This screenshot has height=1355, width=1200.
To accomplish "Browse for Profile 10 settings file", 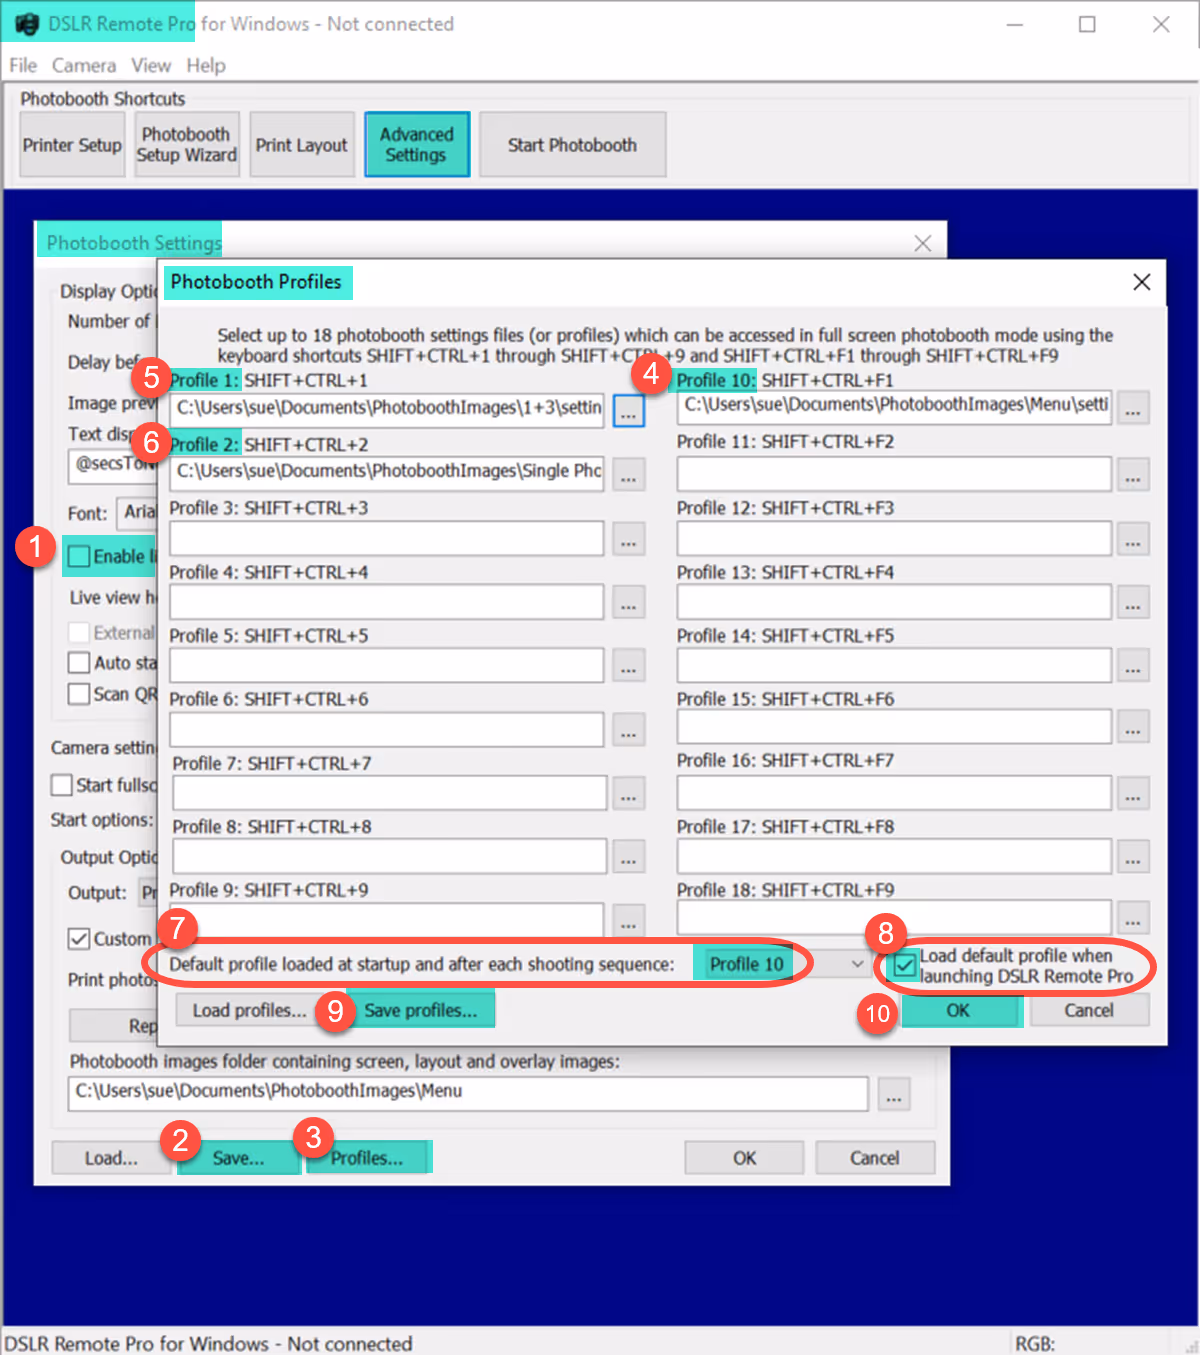I will click(x=1133, y=408).
